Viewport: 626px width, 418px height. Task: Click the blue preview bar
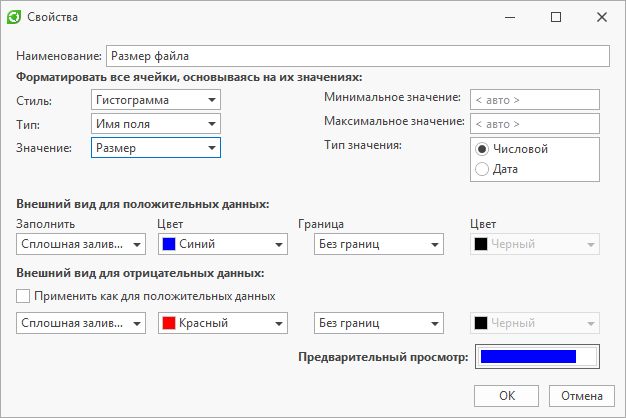(528, 357)
